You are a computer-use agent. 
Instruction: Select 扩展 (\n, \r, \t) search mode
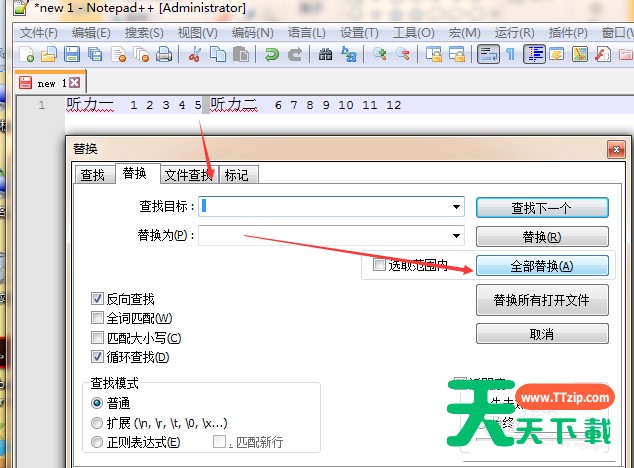pos(97,423)
